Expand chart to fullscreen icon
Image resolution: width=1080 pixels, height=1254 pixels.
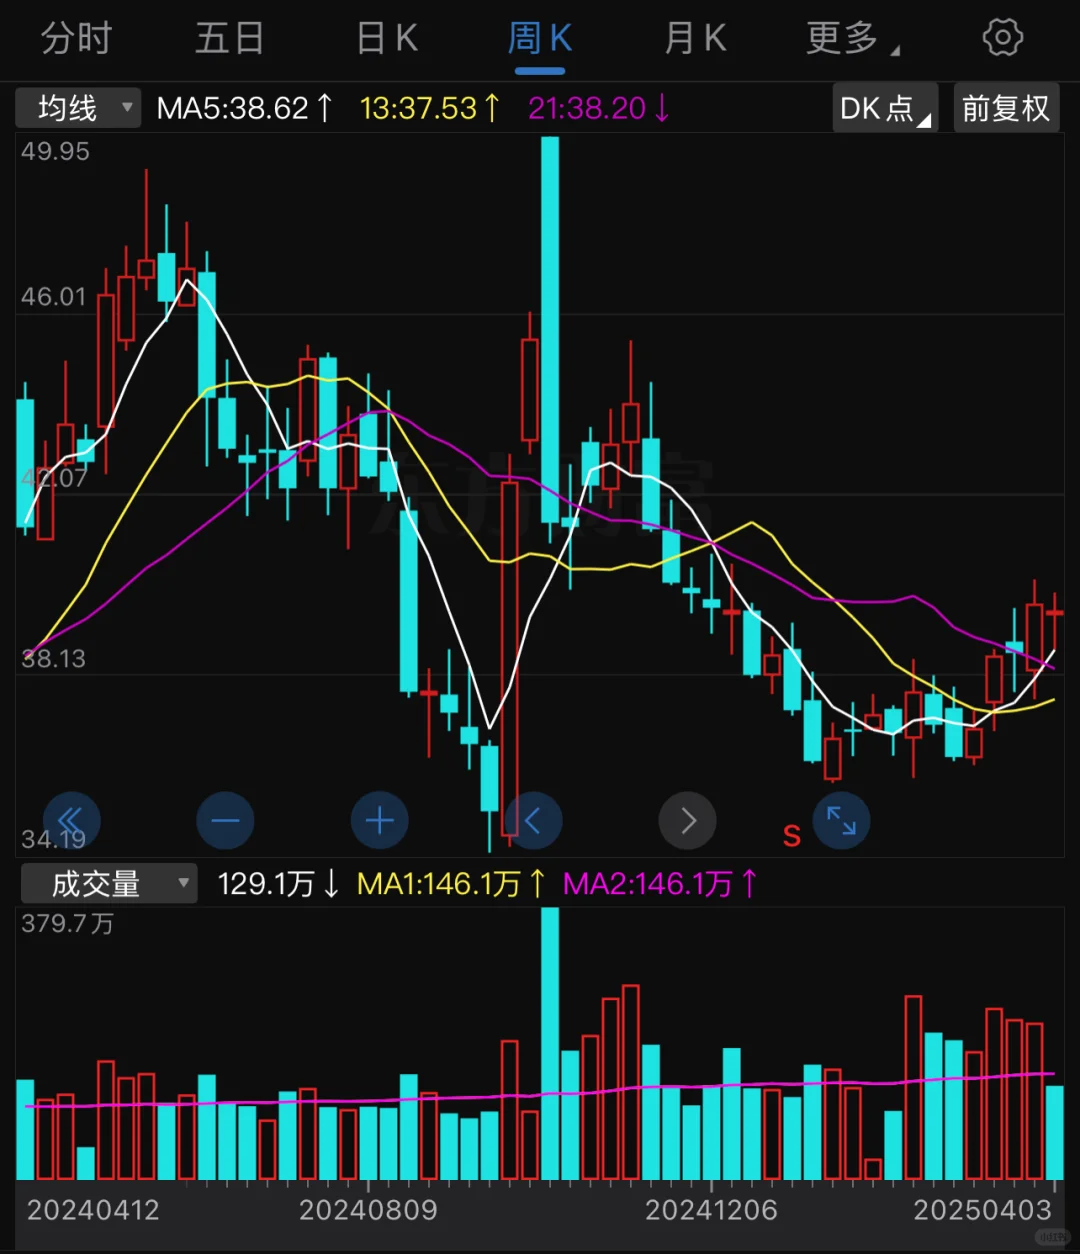click(841, 821)
